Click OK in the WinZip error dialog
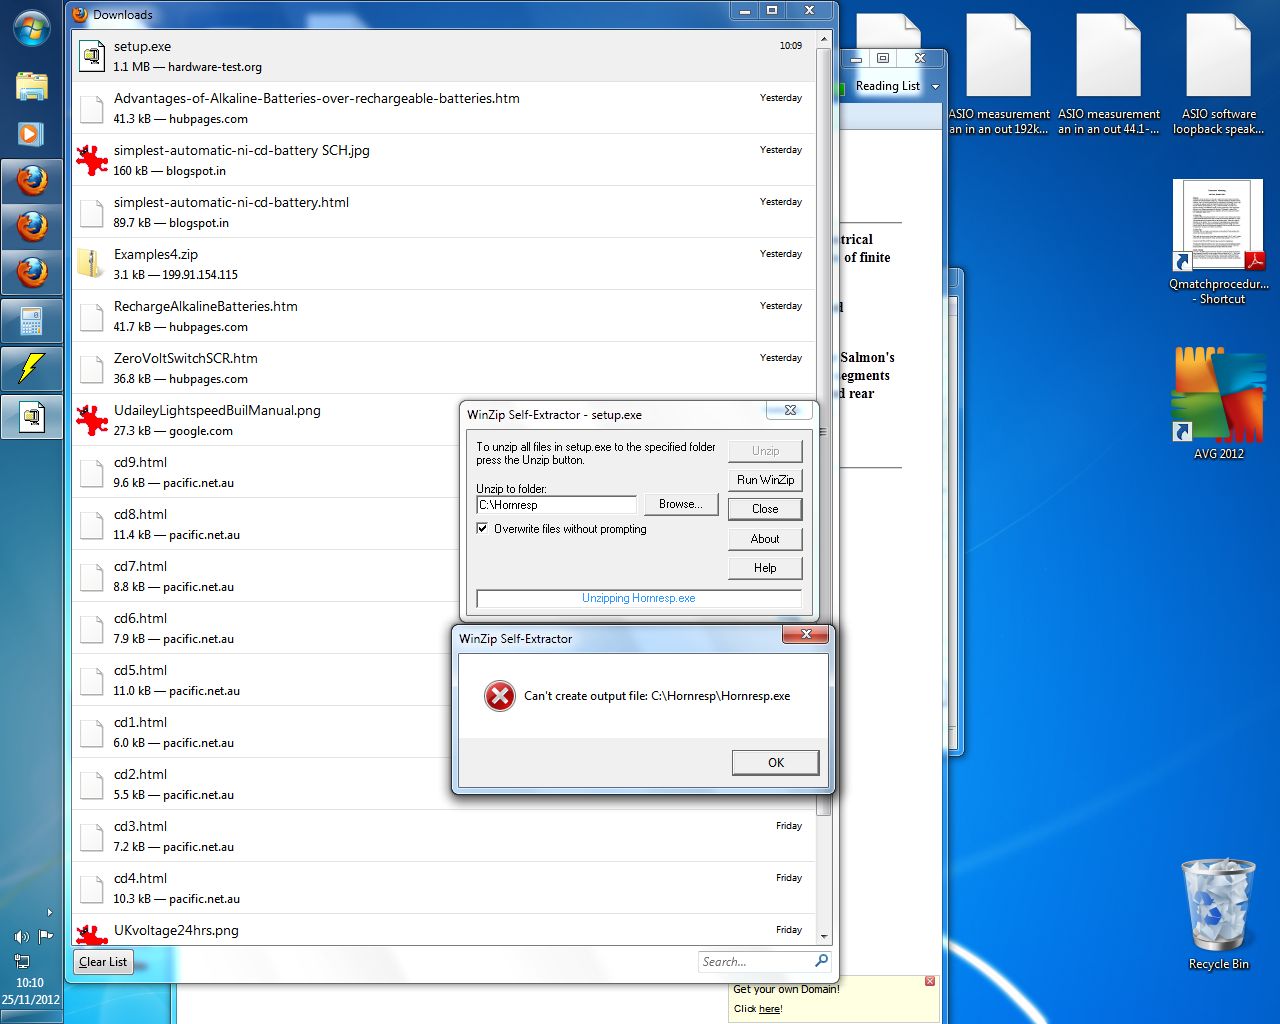1280x1024 pixels. (775, 762)
